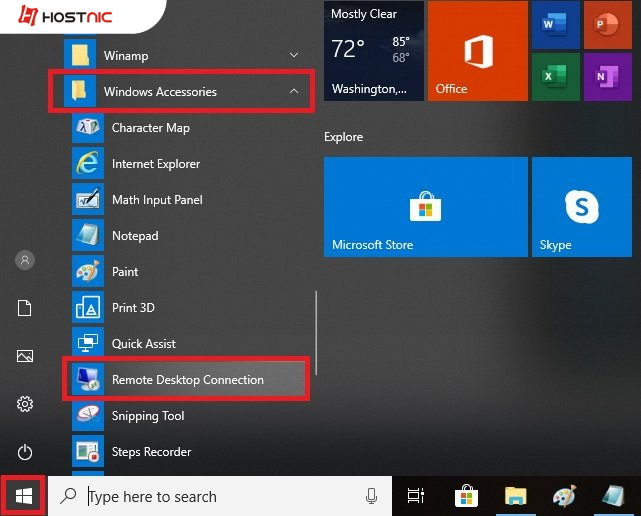Open Print 3D icon
Screen dimensions: 641x516
click(88, 307)
